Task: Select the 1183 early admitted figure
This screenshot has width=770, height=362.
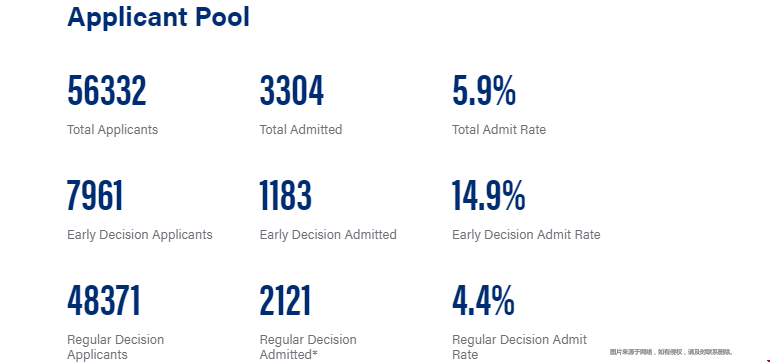Action: (x=285, y=196)
